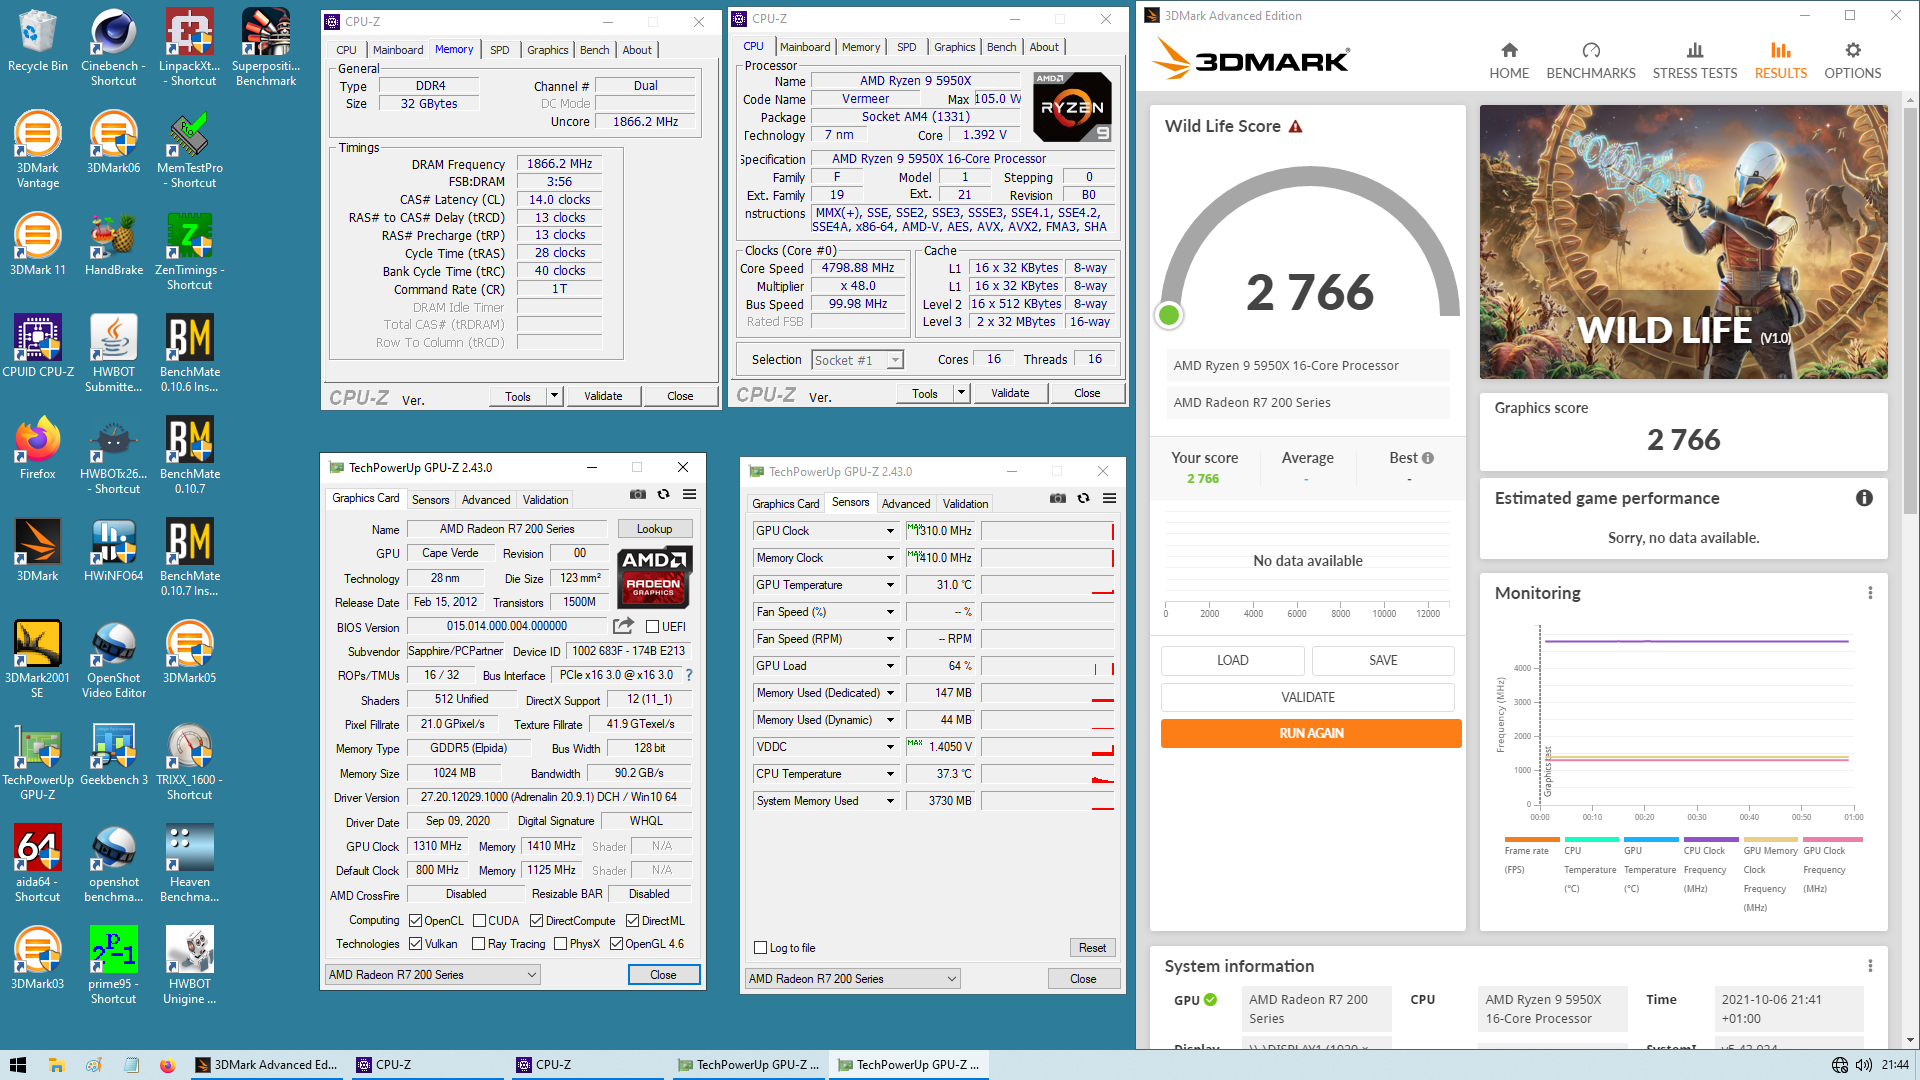This screenshot has height=1080, width=1920.
Task: Click camera icon in GPU-Z Sensors window
Action: click(x=1058, y=498)
